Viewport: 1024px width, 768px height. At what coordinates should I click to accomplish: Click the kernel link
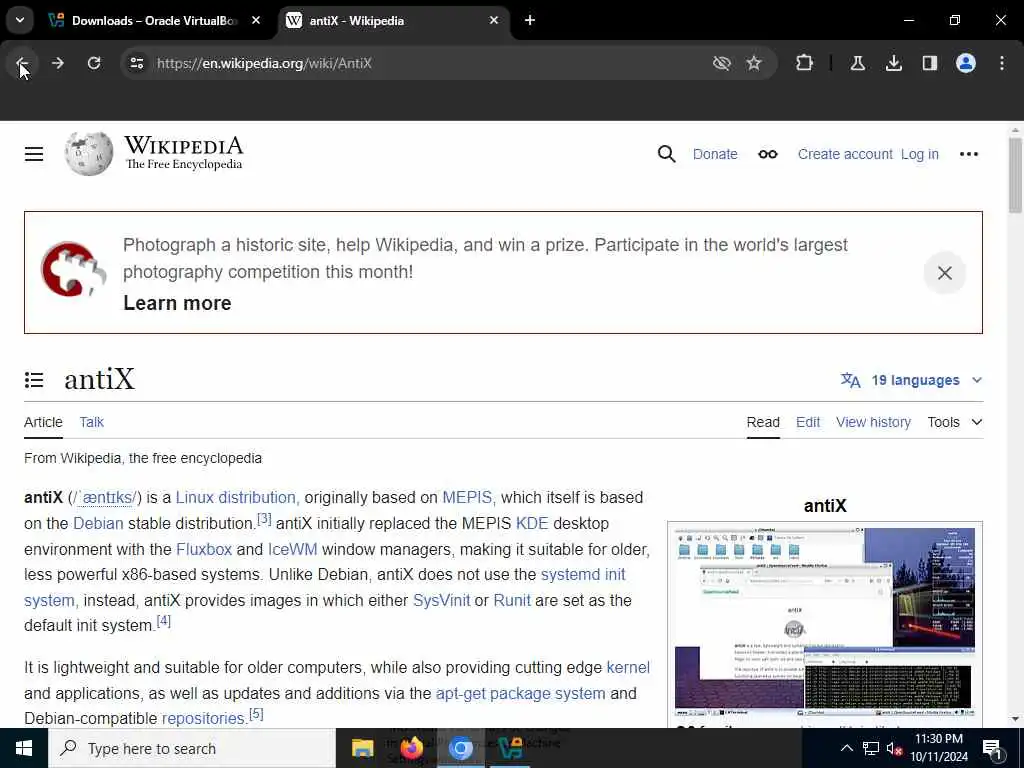[628, 668]
